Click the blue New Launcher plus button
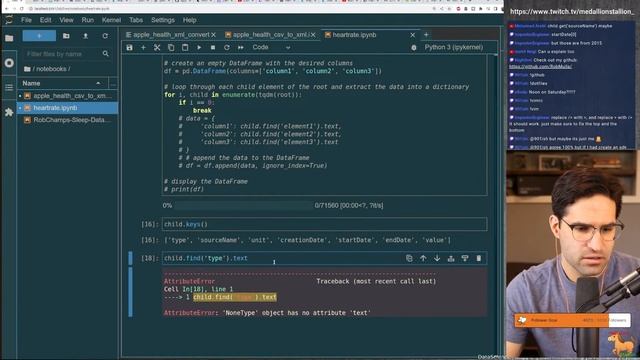The width and height of the screenshot is (640, 360). pos(39,36)
